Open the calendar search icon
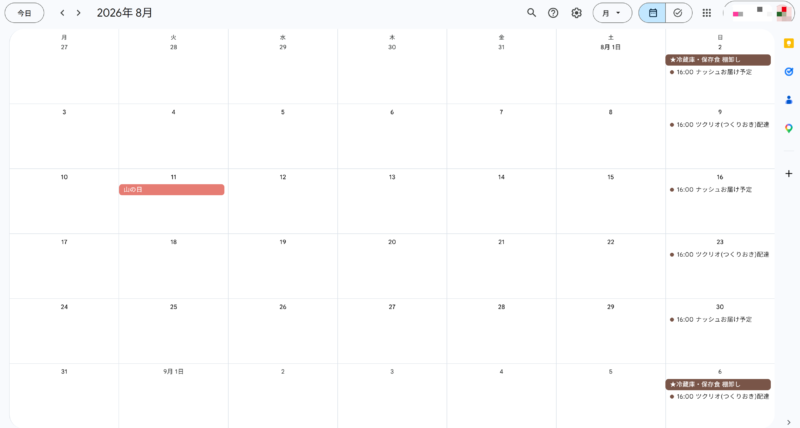The height and width of the screenshot is (428, 800). tap(532, 13)
